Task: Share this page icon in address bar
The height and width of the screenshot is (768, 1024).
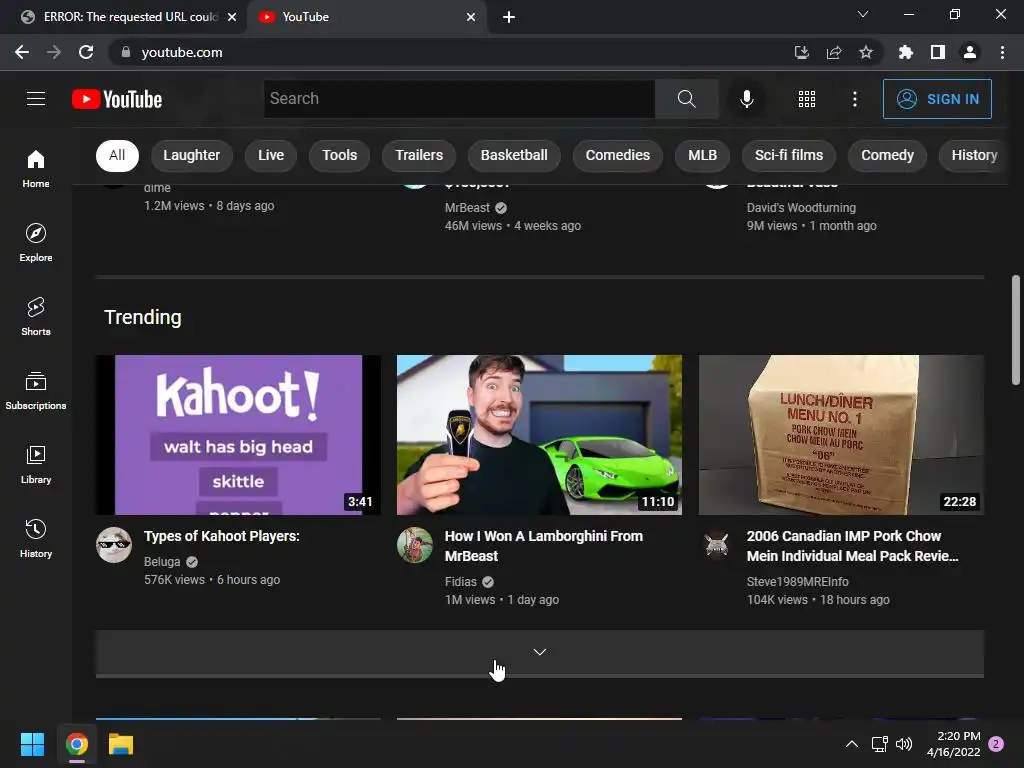Action: point(833,52)
